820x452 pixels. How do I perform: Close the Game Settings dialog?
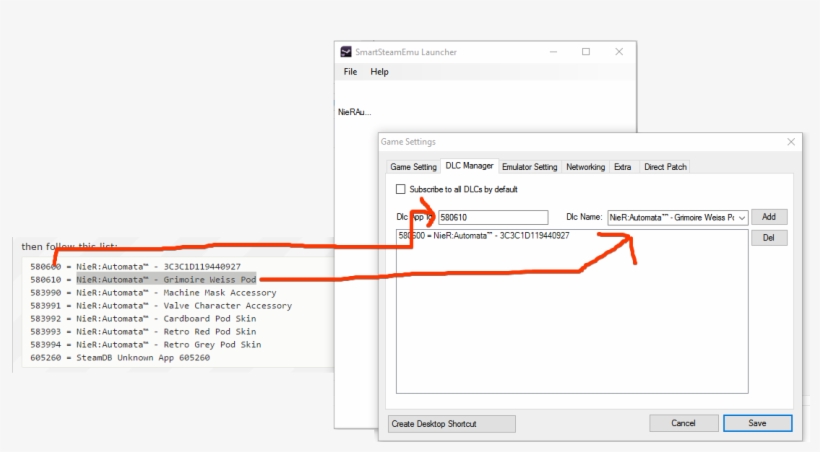pos(791,142)
